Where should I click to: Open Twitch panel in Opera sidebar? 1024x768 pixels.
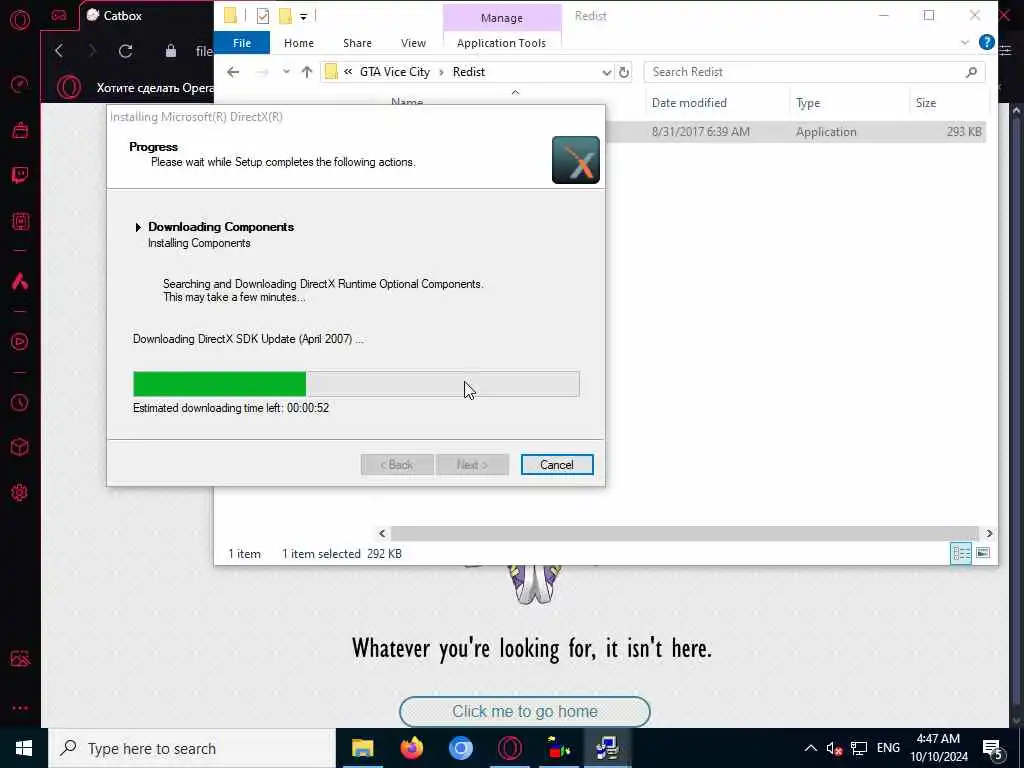pos(20,175)
